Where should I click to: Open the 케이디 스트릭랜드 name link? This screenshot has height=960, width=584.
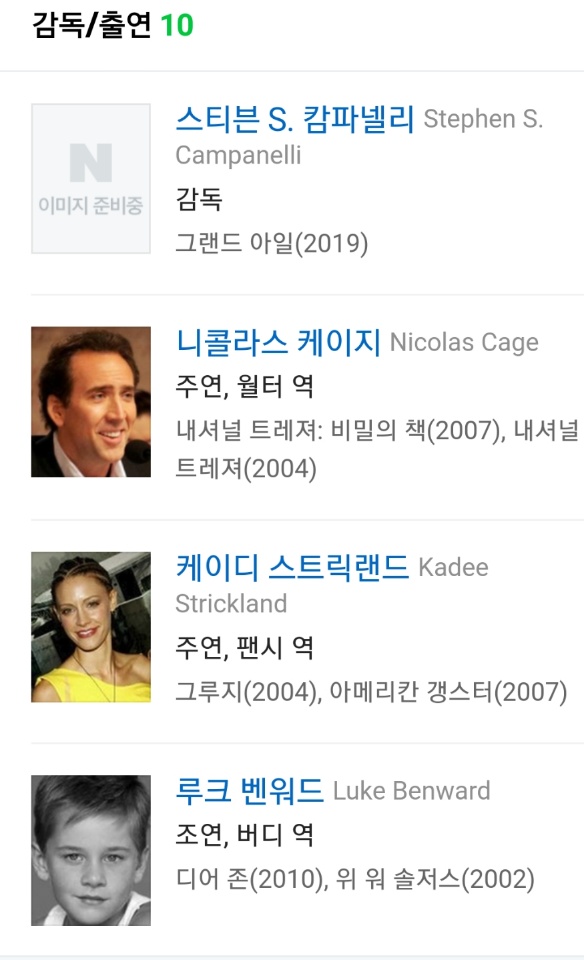(292, 567)
